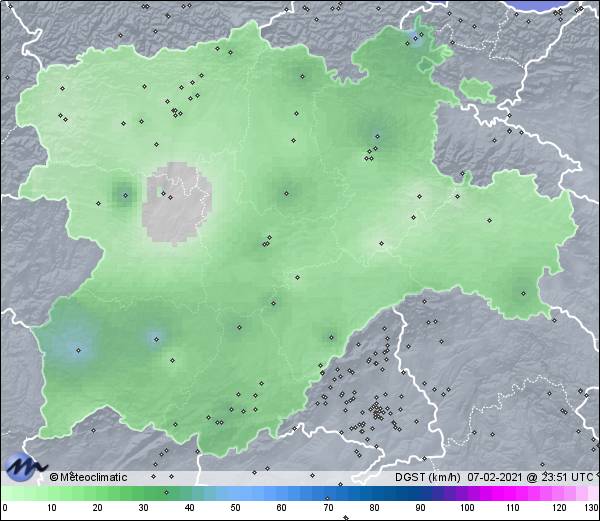Click the 120 label on the wind scale
600x521 pixels.
tap(559, 508)
